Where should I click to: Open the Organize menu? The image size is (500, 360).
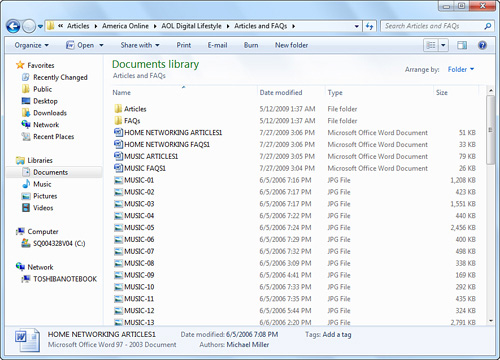32,45
